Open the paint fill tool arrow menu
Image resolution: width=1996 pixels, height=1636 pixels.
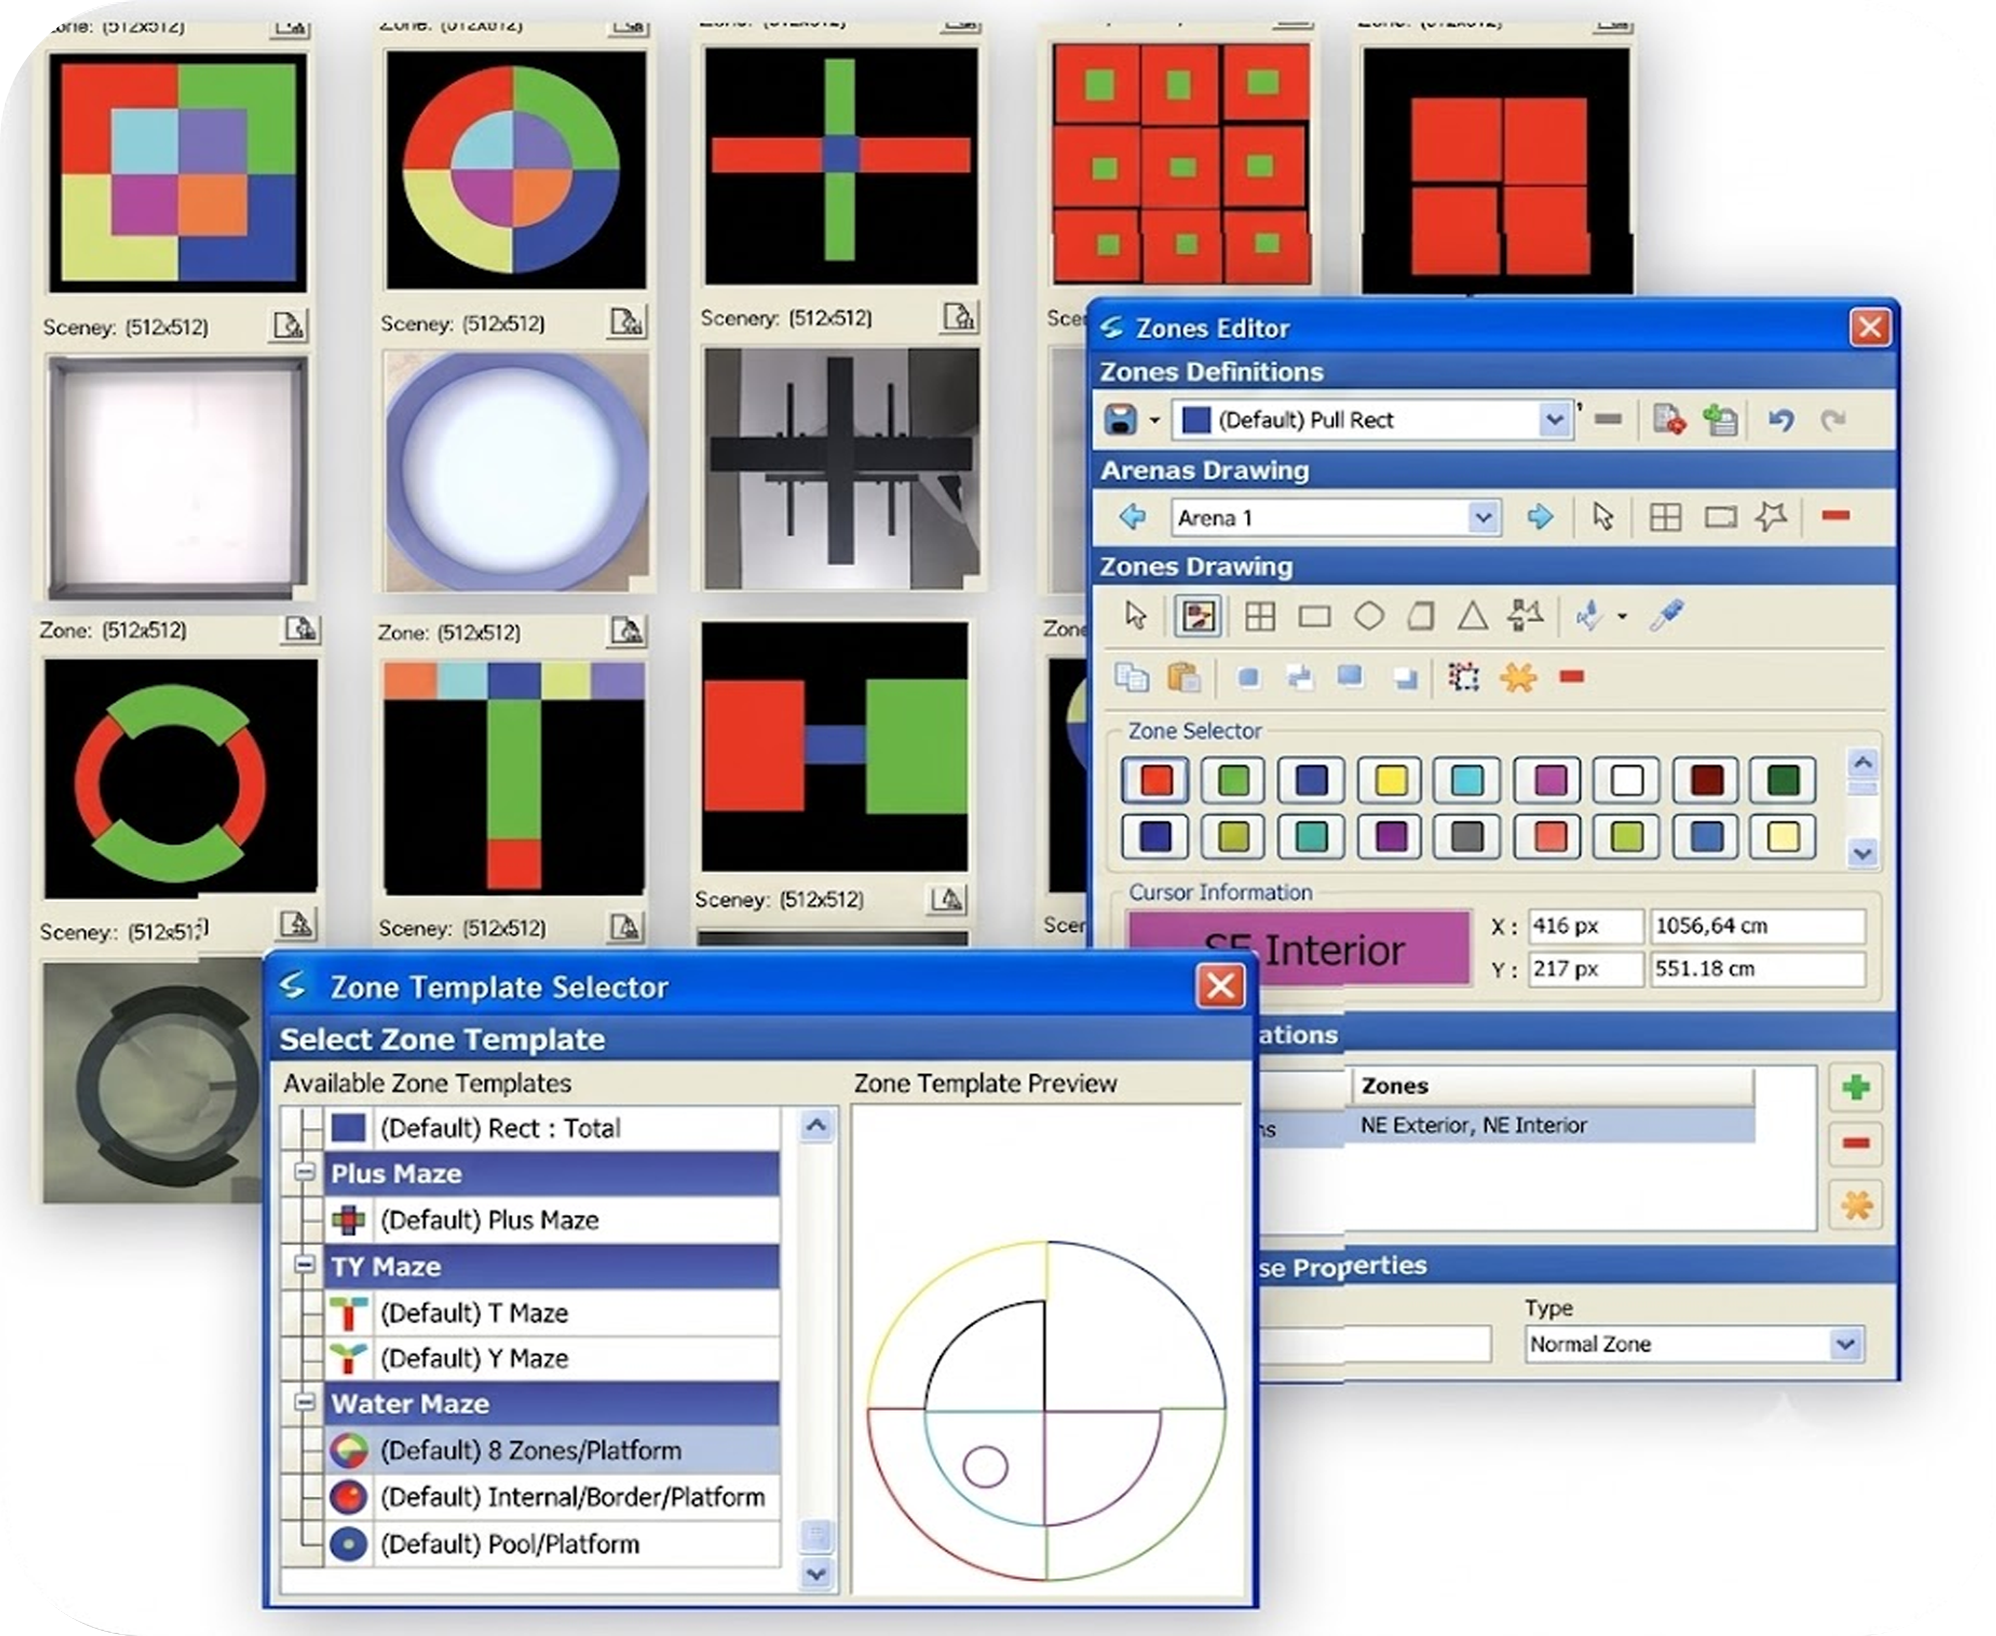(1622, 617)
